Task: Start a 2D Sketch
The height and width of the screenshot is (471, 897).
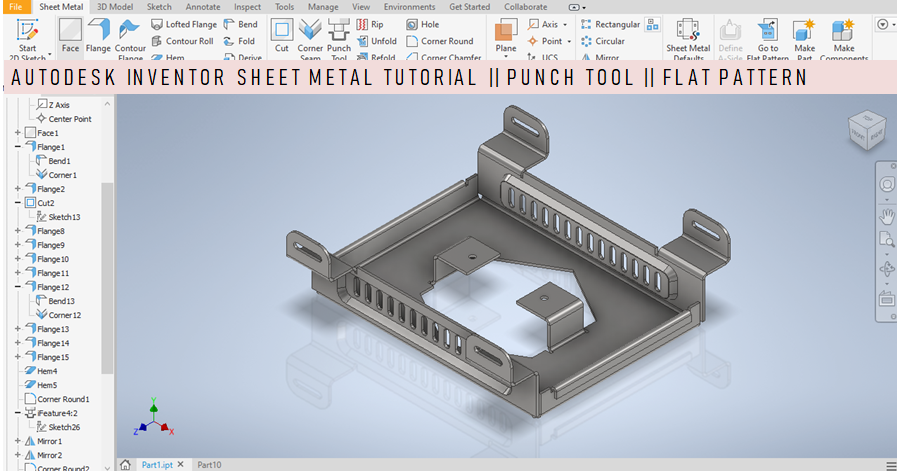Action: click(27, 38)
